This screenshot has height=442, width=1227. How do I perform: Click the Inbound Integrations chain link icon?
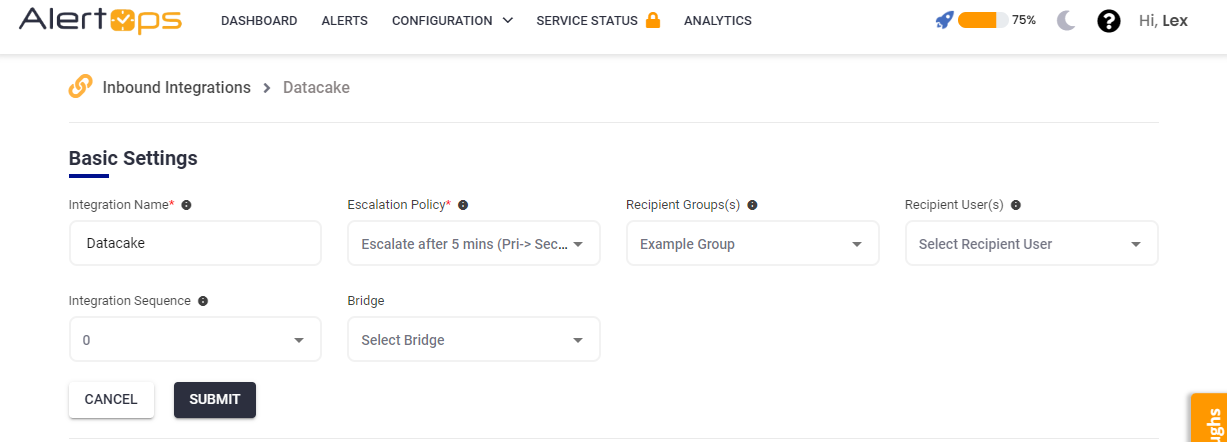click(81, 87)
